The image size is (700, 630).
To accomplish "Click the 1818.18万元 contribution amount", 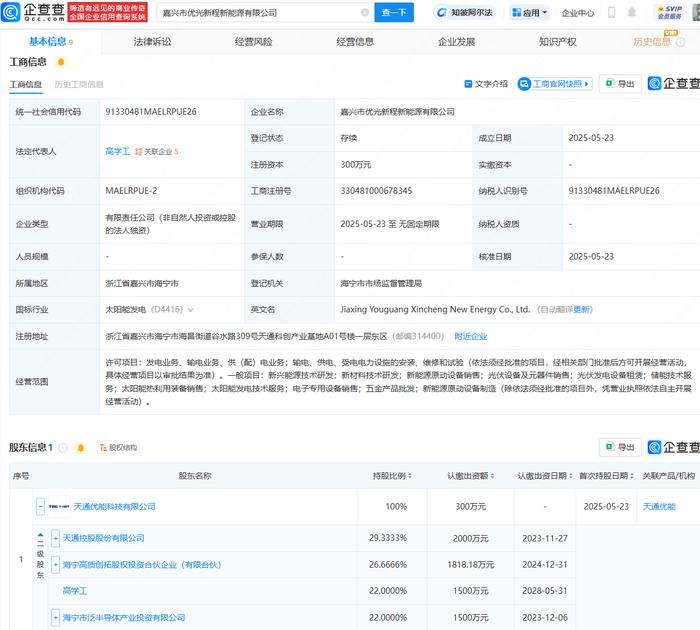I will (x=471, y=565).
